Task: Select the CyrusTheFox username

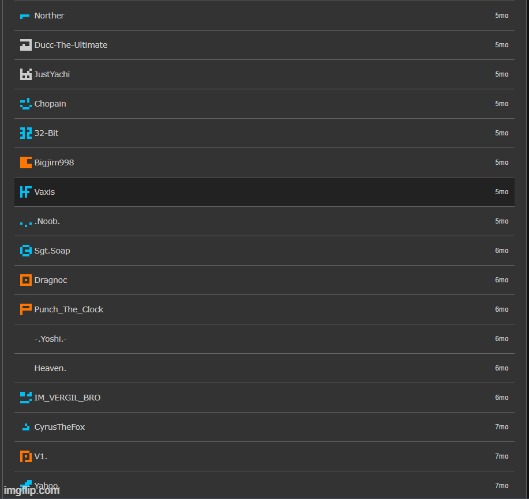Action: coord(60,427)
